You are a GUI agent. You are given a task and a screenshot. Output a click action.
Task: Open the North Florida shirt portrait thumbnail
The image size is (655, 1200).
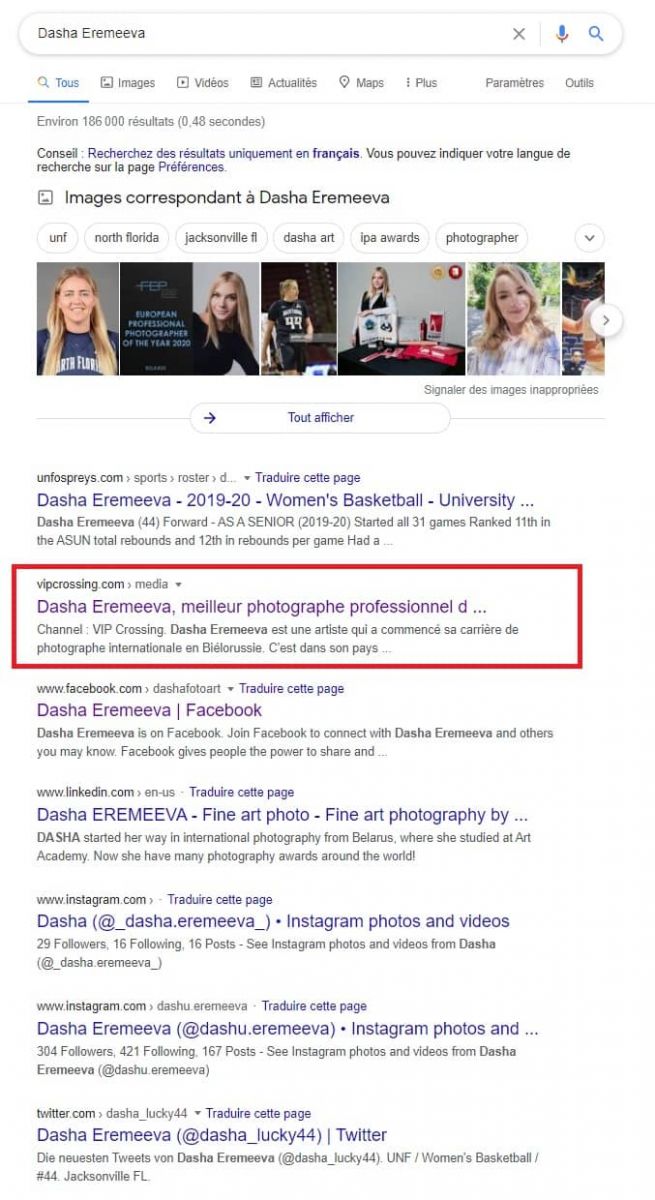coord(77,319)
